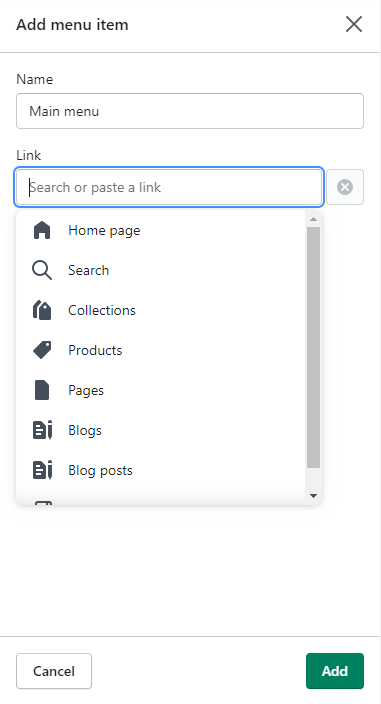The image size is (381, 704).
Task: Close the Add menu item dialog
Action: click(354, 24)
